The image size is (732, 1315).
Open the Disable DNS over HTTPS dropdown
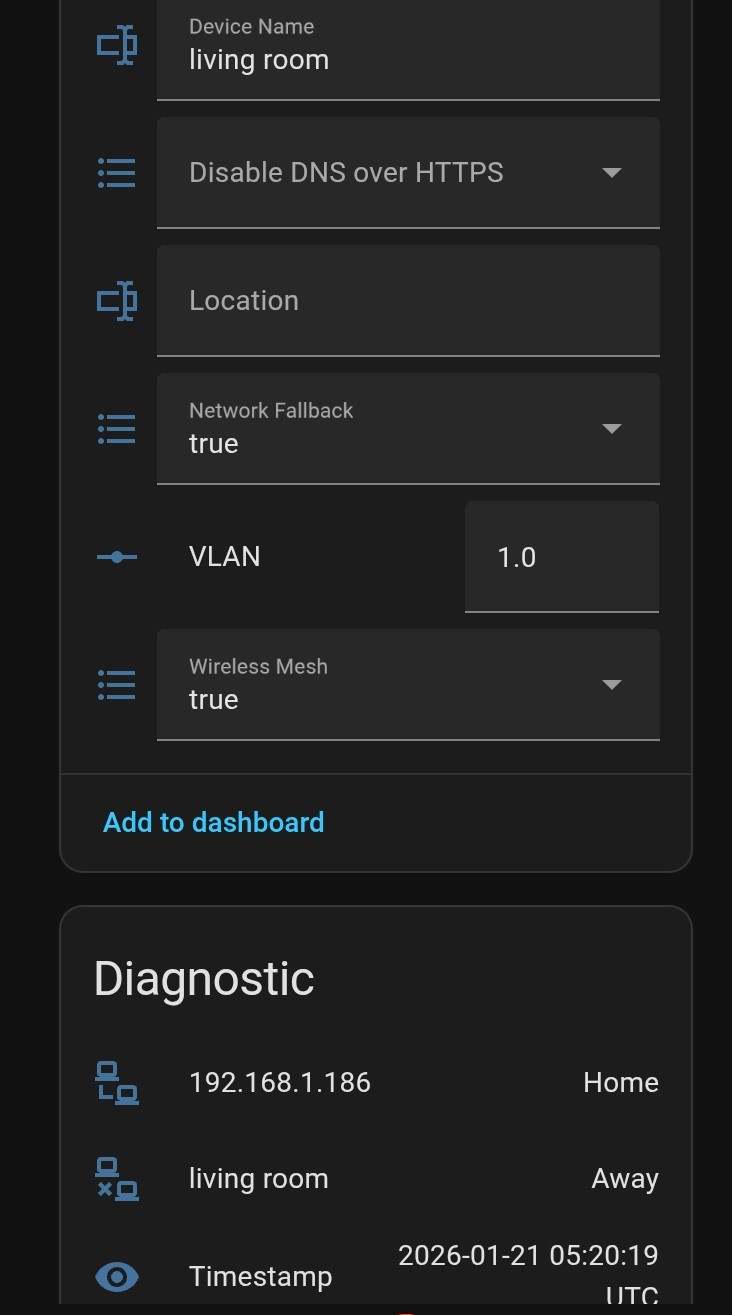611,173
